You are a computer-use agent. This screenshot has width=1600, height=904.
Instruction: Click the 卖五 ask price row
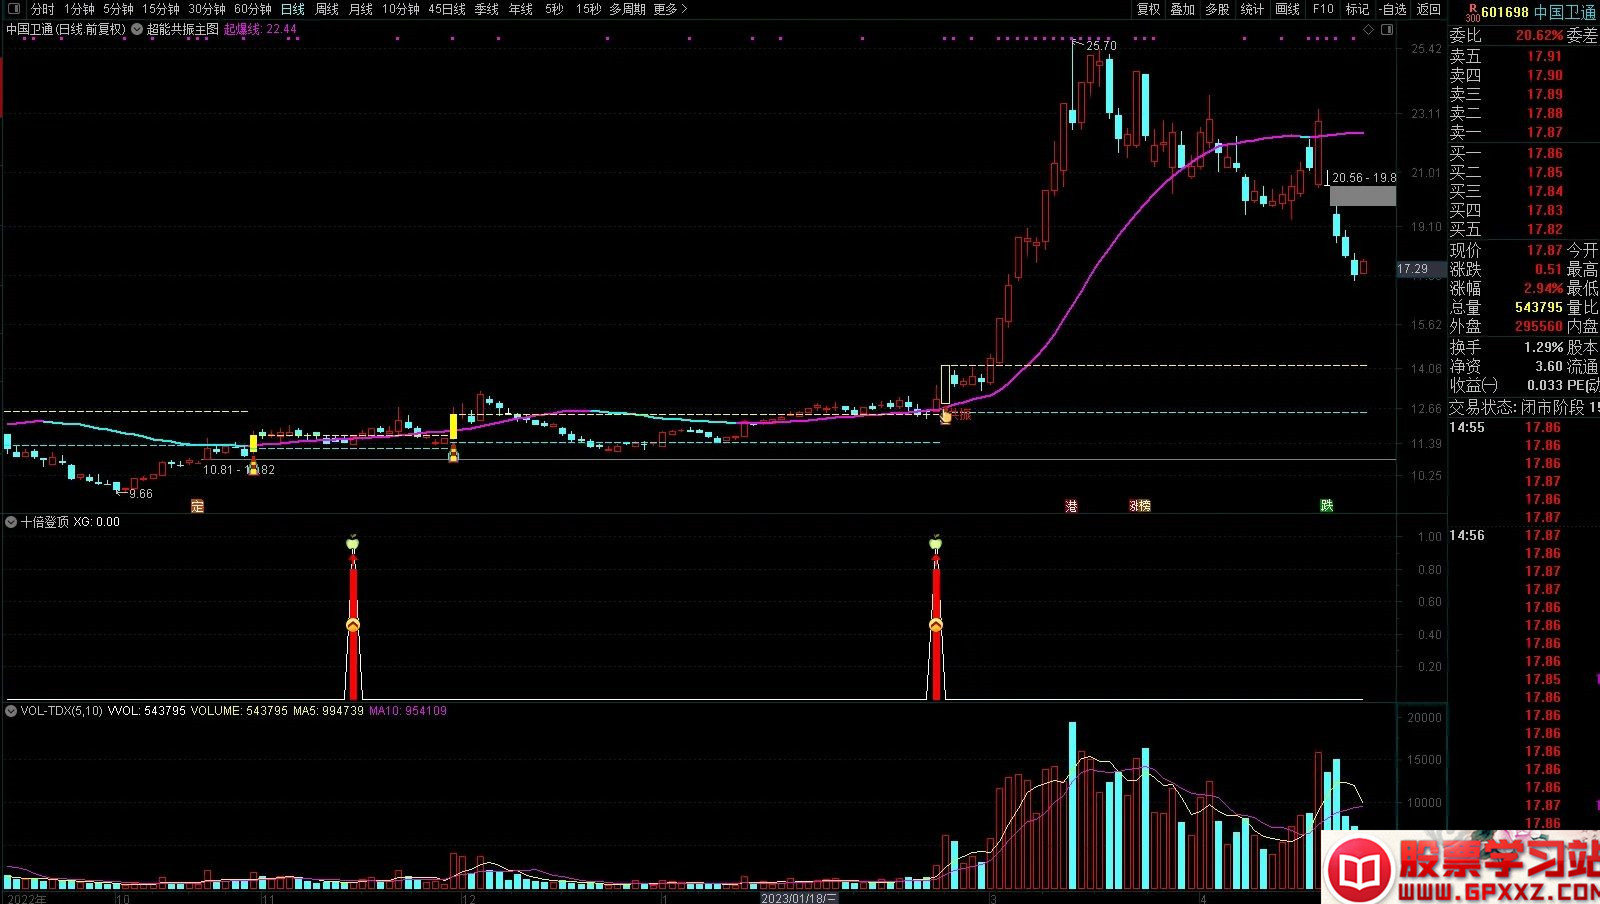1524,56
